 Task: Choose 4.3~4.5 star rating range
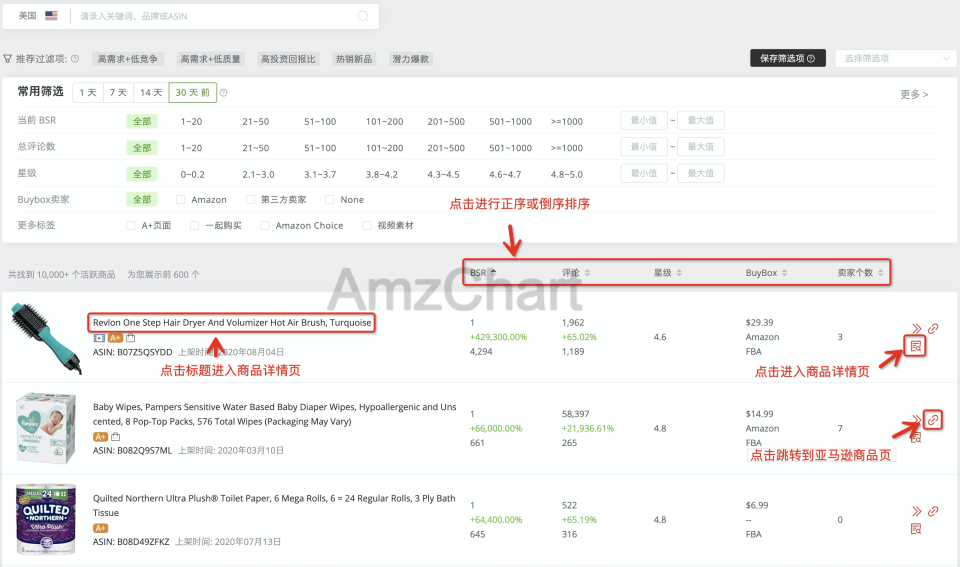[x=443, y=174]
